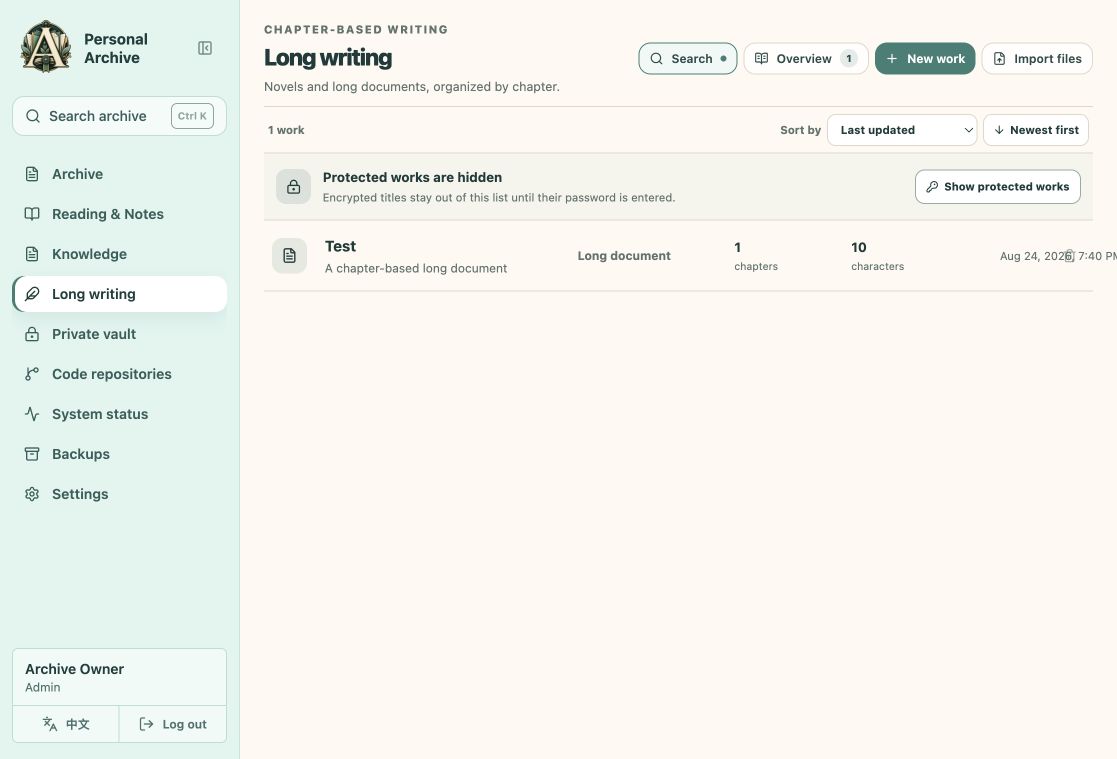Screen dimensions: 1117x759
Task: Open the Overview button with count 1
Action: 806,58
